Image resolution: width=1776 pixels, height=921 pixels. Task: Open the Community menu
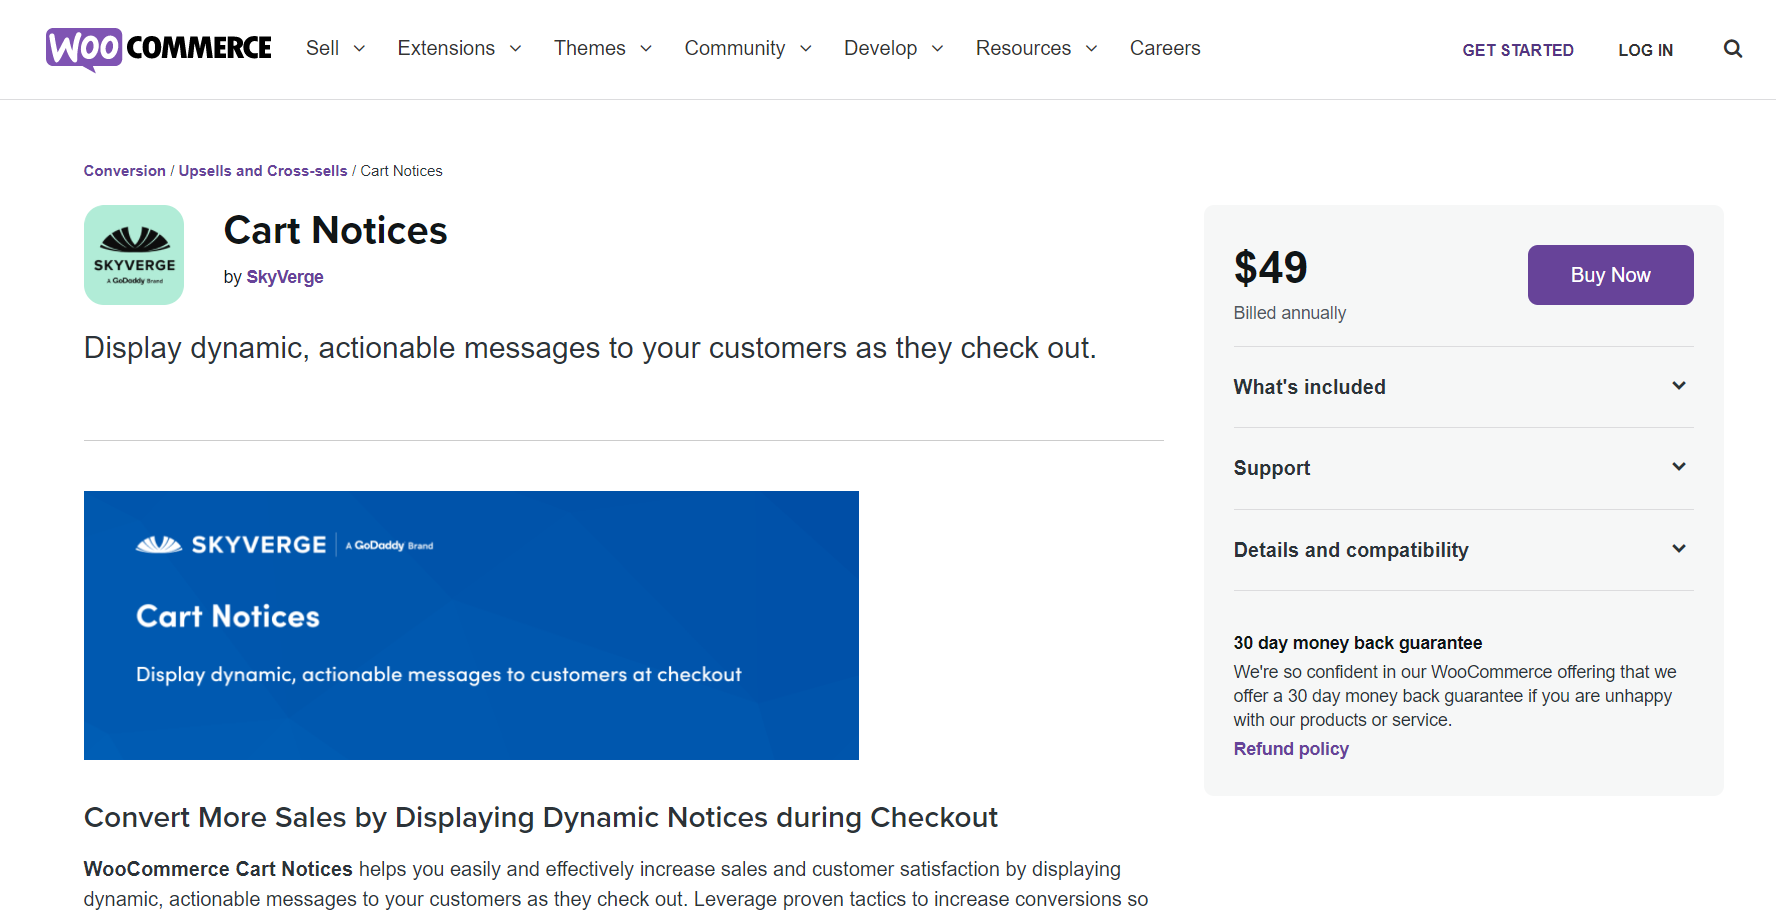tap(748, 48)
